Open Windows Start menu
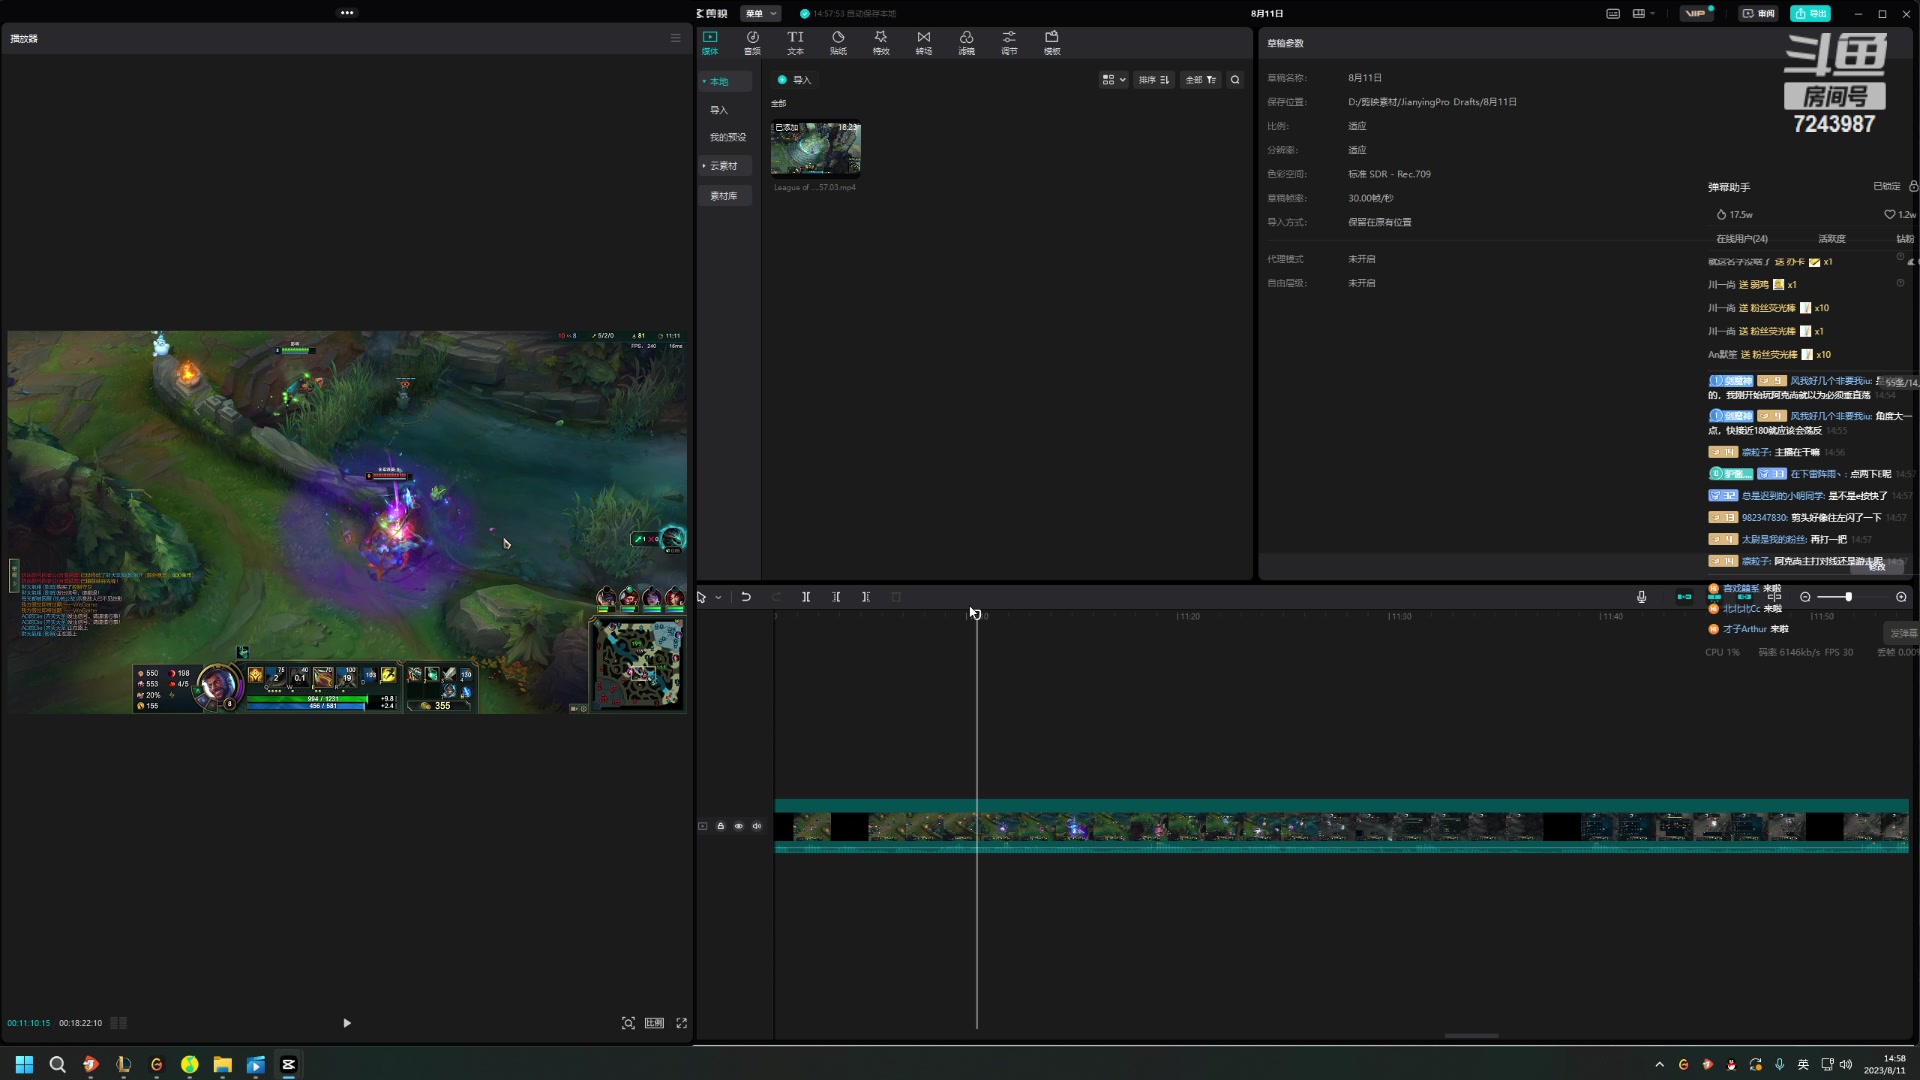This screenshot has width=1920, height=1080. (24, 1064)
